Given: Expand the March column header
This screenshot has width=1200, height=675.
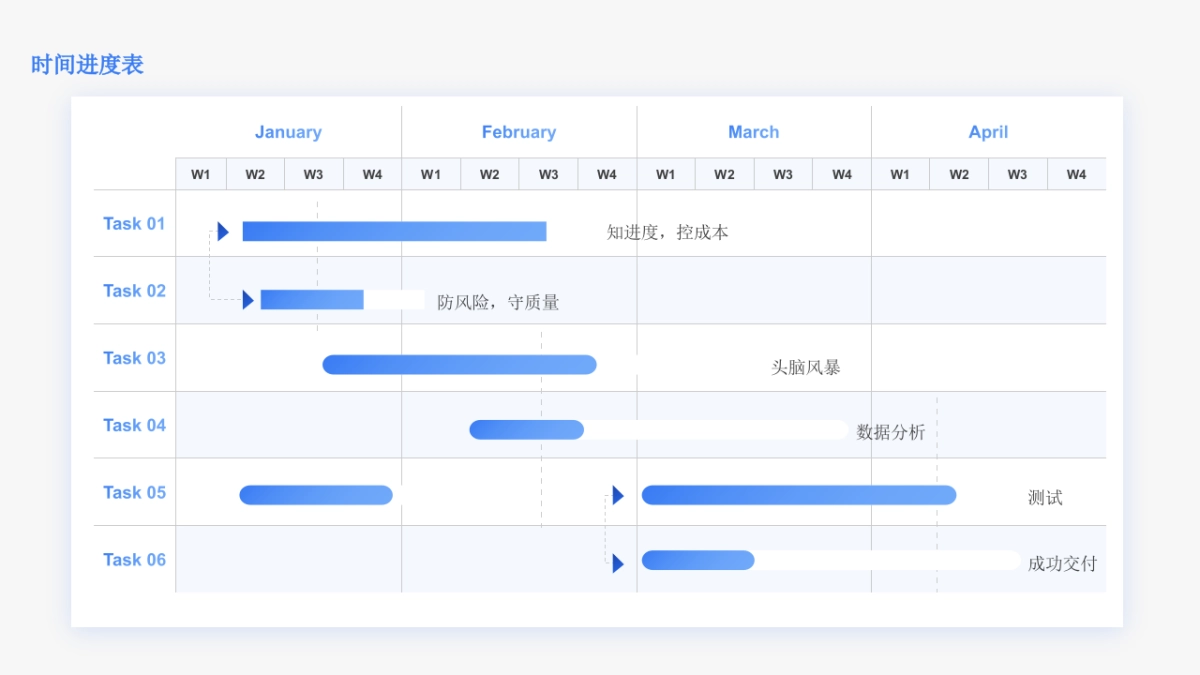Looking at the screenshot, I should (x=753, y=132).
